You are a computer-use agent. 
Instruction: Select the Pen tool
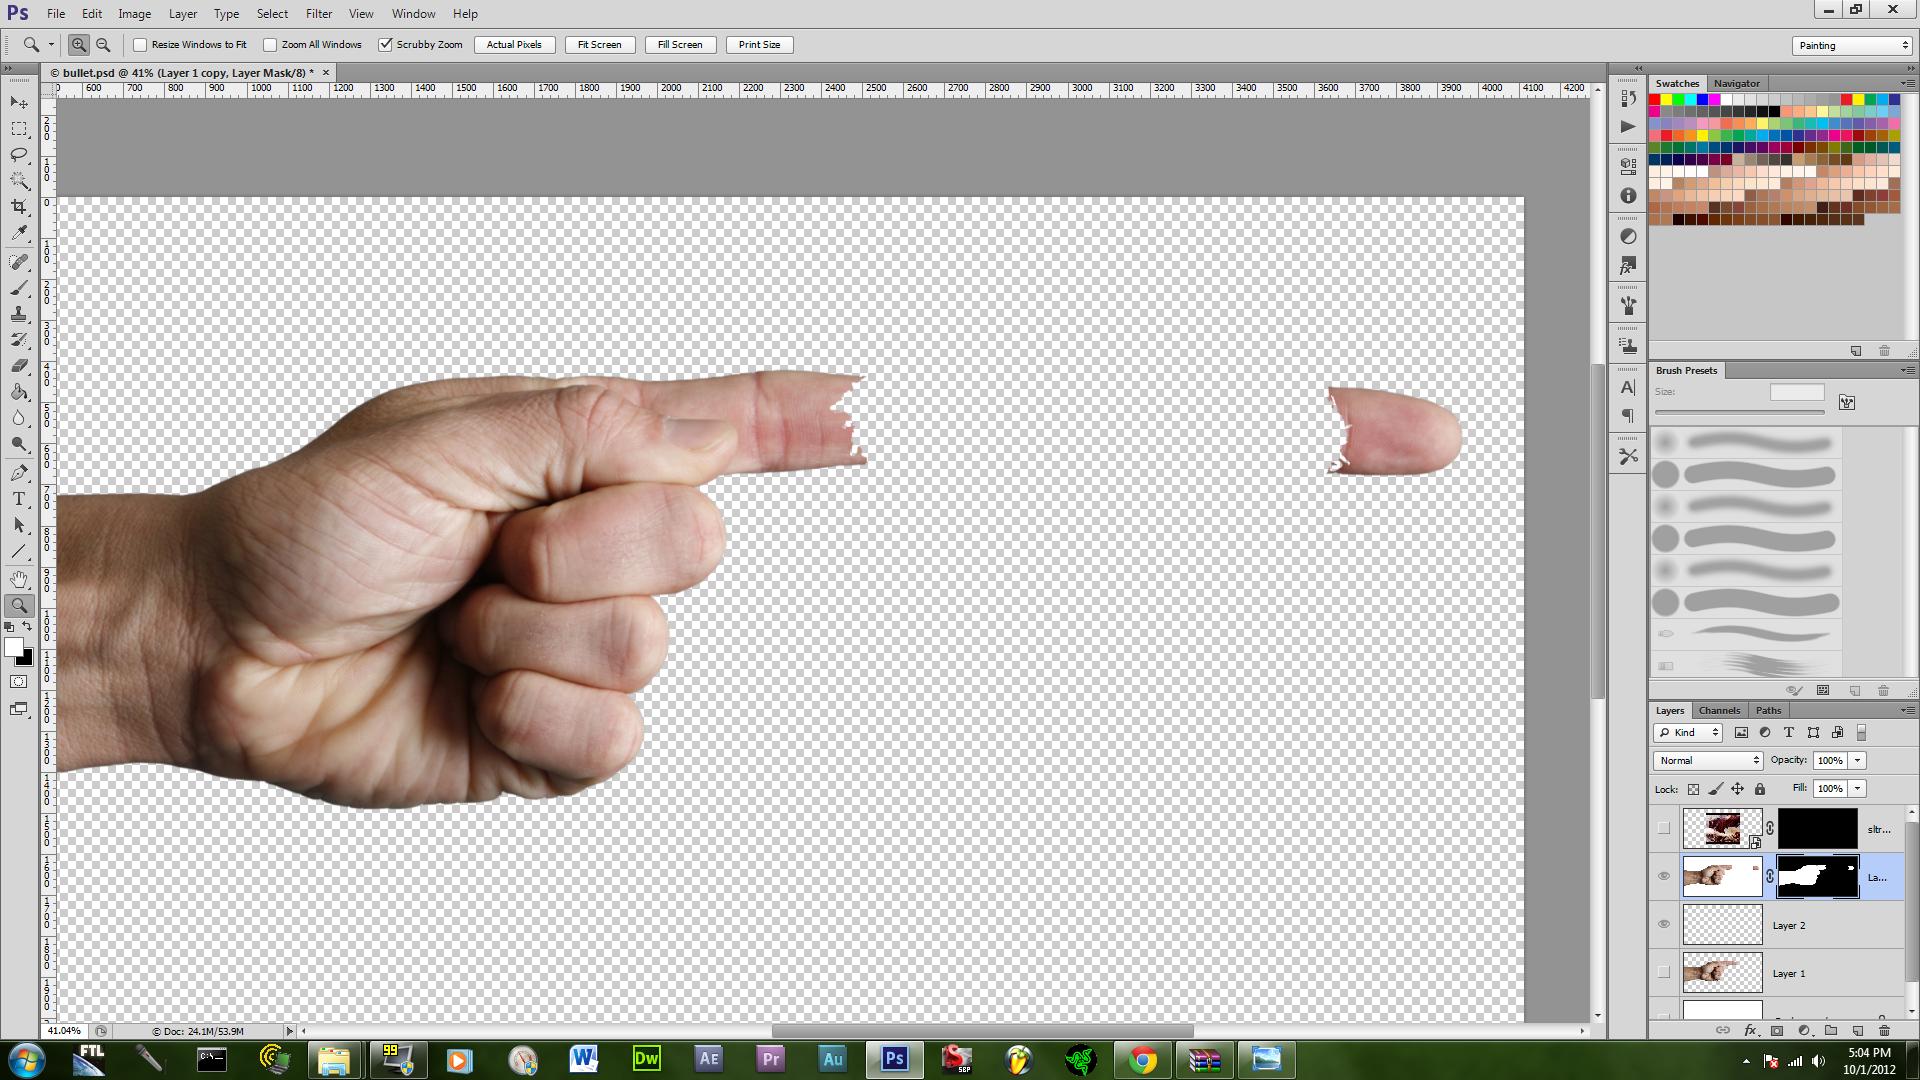tap(19, 473)
